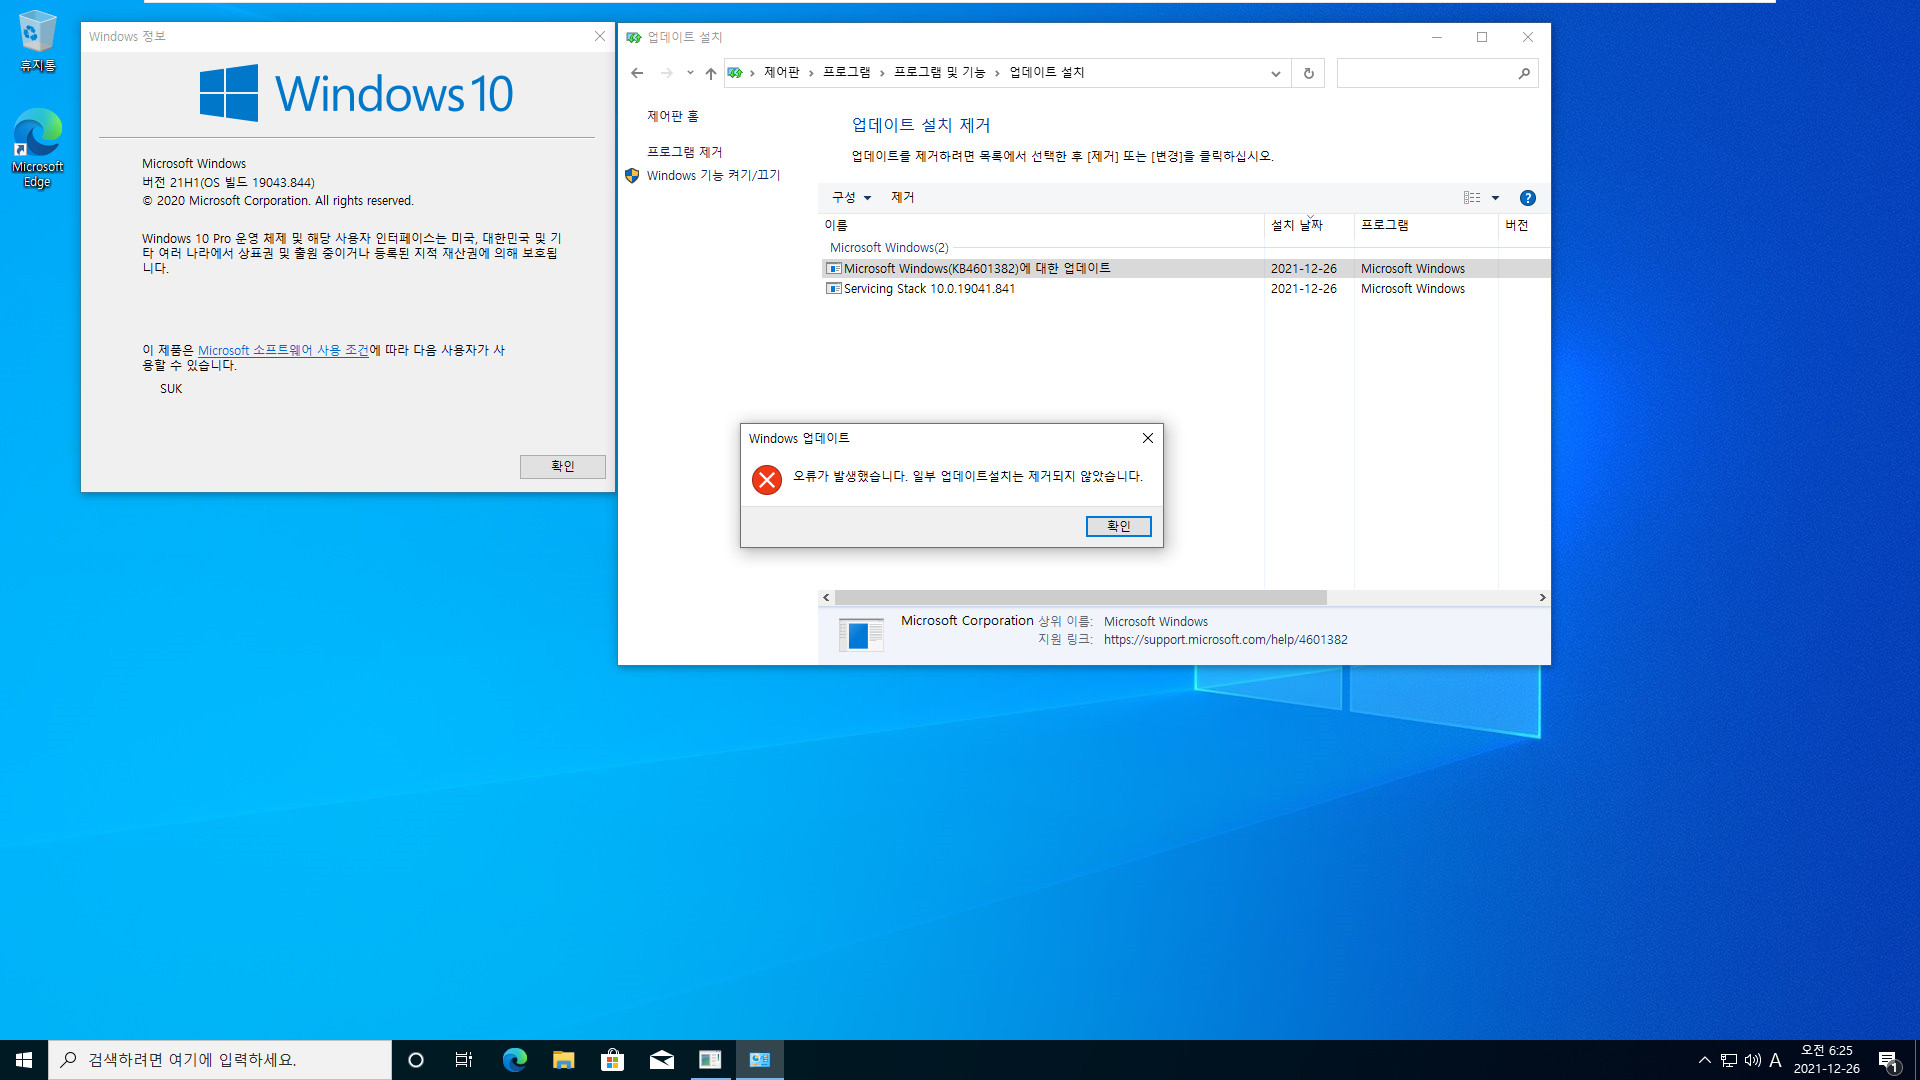Sort by 버전 column header
The width and height of the screenshot is (1920, 1080).
pos(1524,225)
